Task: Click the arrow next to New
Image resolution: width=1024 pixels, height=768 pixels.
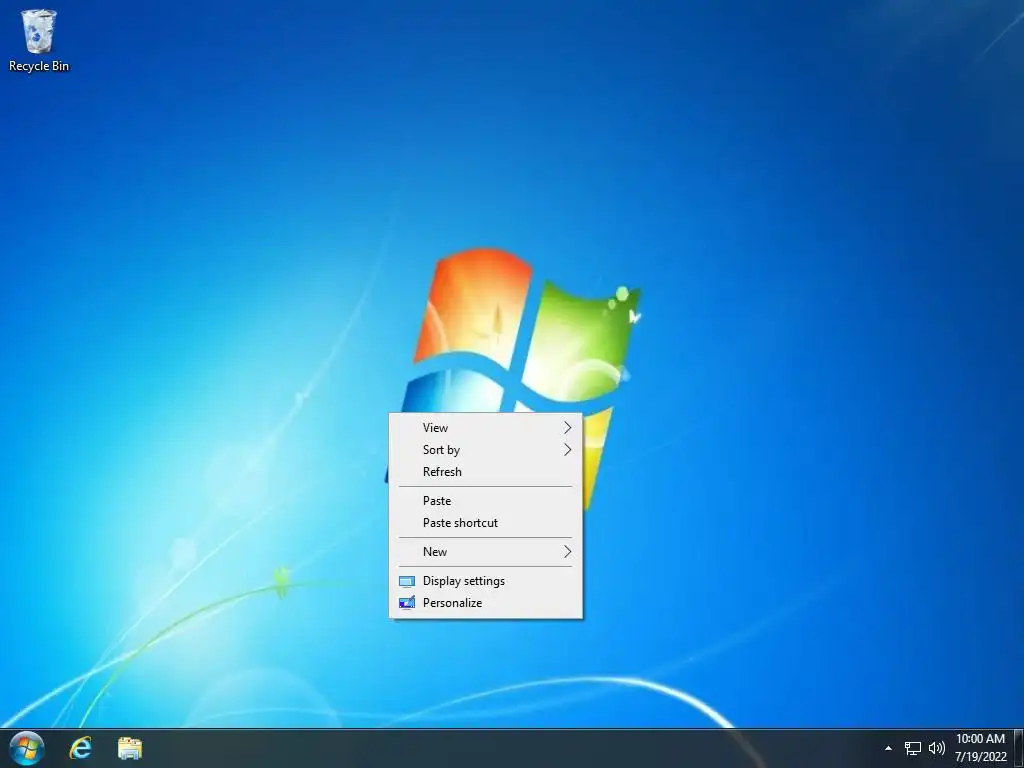Action: [x=568, y=552]
